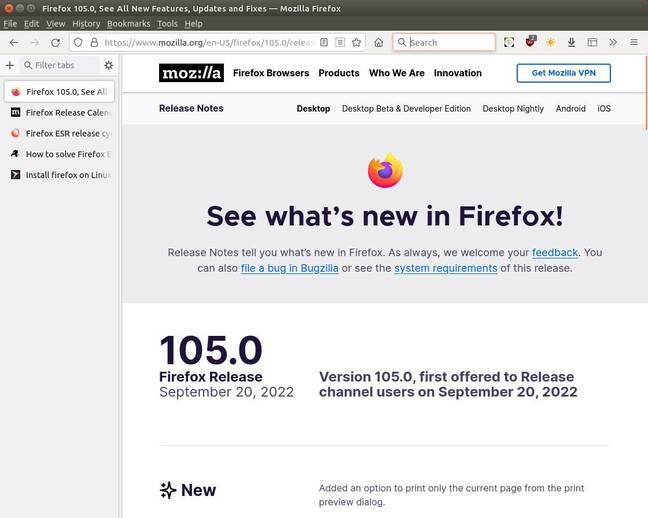Viewport: 648px width, 518px height.
Task: Click the Get Mozilla VPN button
Action: (563, 73)
